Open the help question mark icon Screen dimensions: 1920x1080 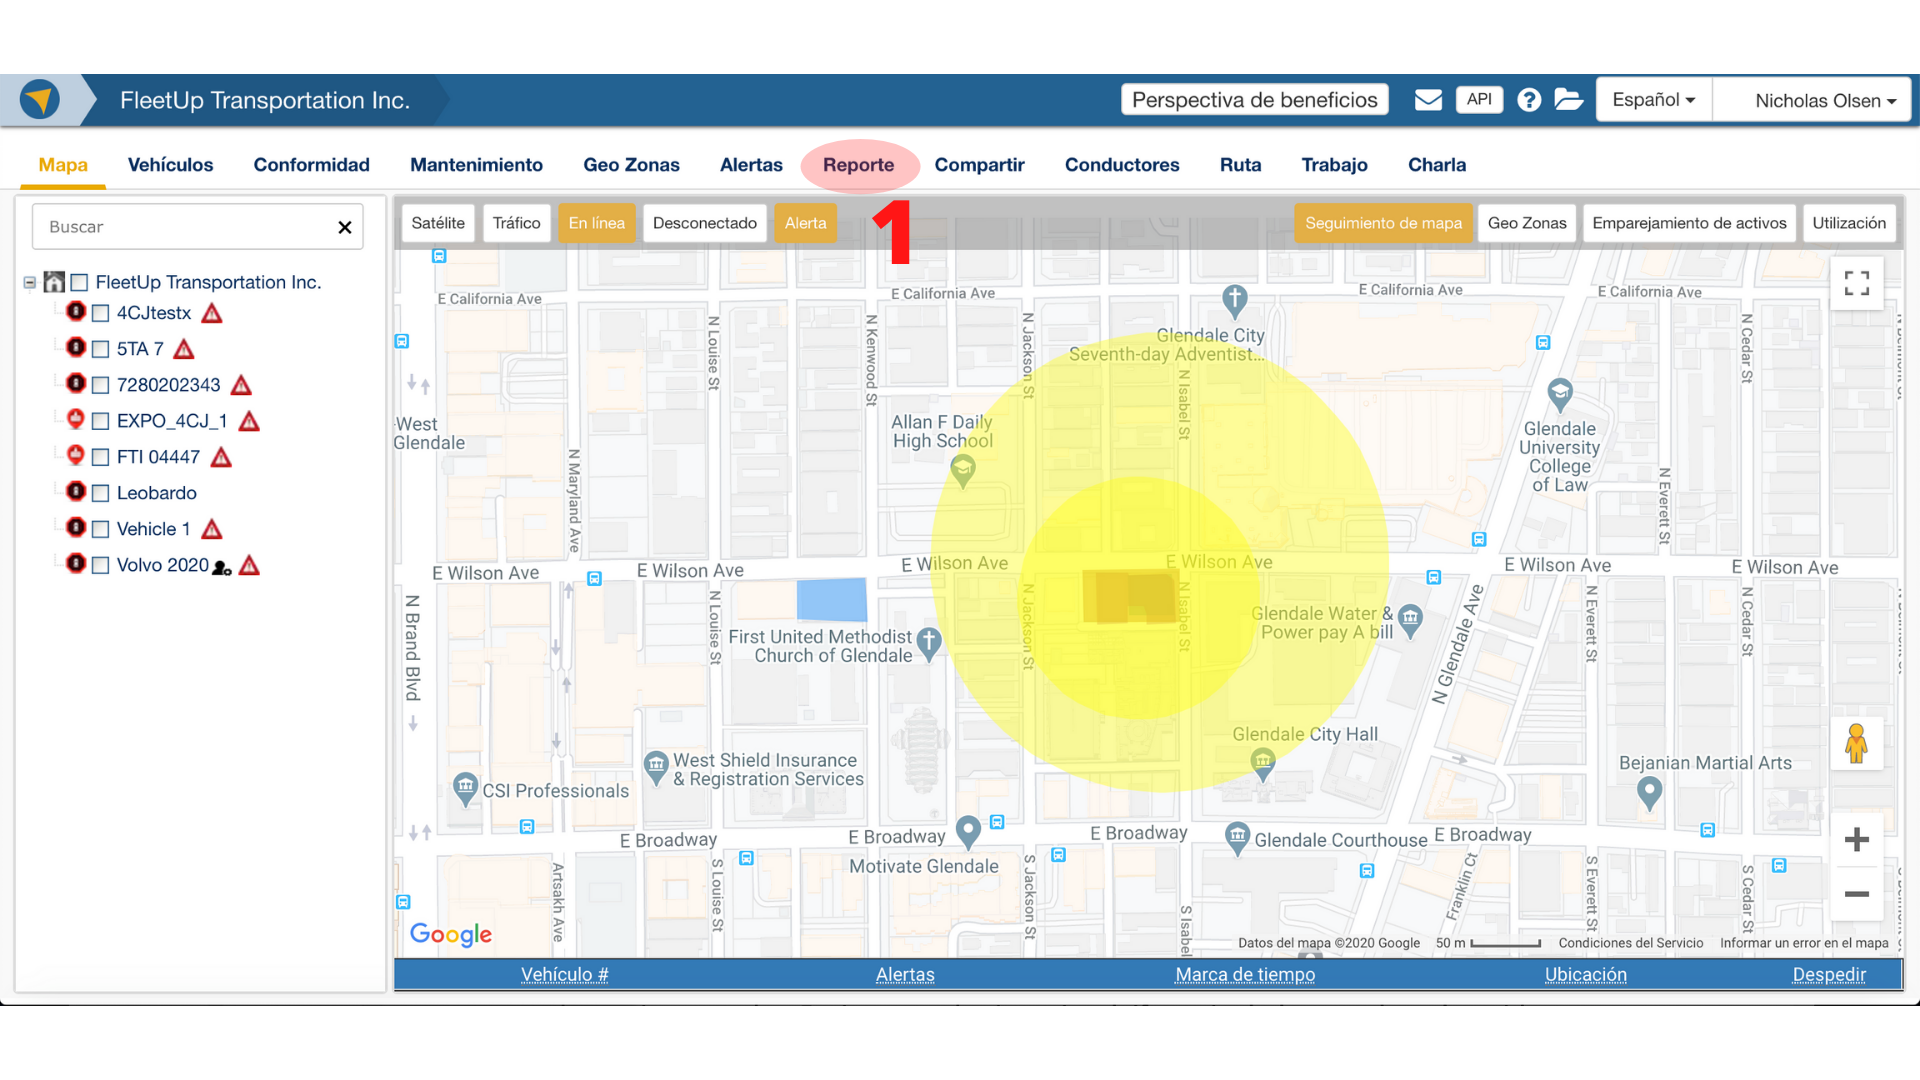tap(1529, 100)
